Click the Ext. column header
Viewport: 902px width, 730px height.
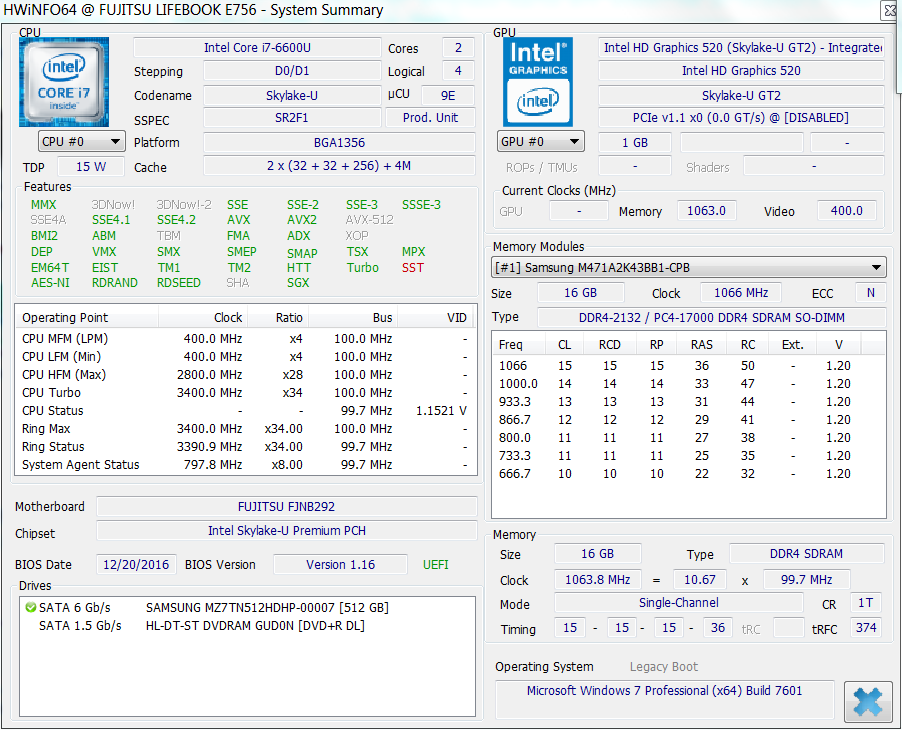(x=792, y=345)
